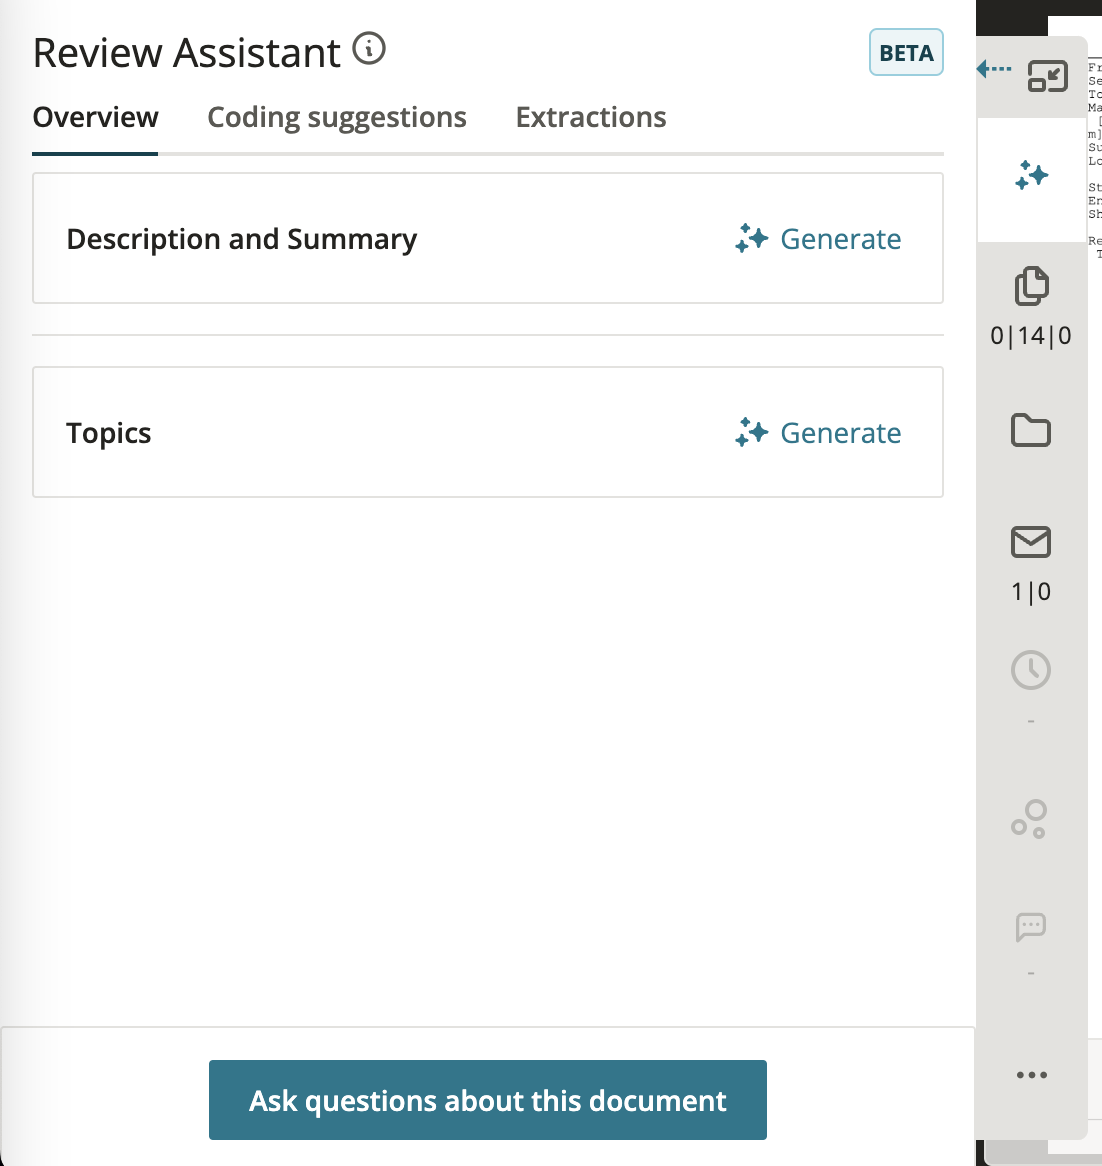The width and height of the screenshot is (1102, 1166).
Task: Open the Review Assistant sparkles panel icon
Action: pos(1031,176)
